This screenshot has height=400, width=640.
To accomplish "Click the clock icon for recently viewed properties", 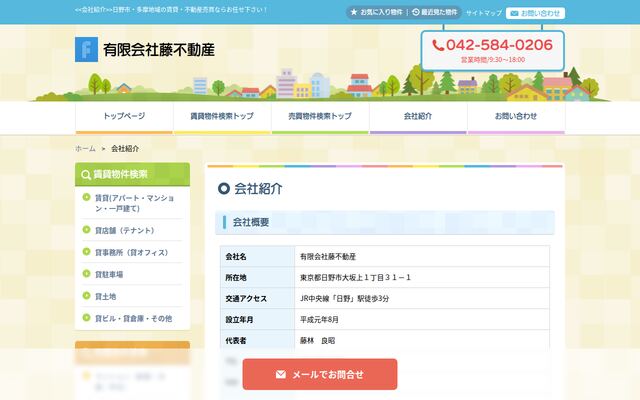I will pos(416,12).
